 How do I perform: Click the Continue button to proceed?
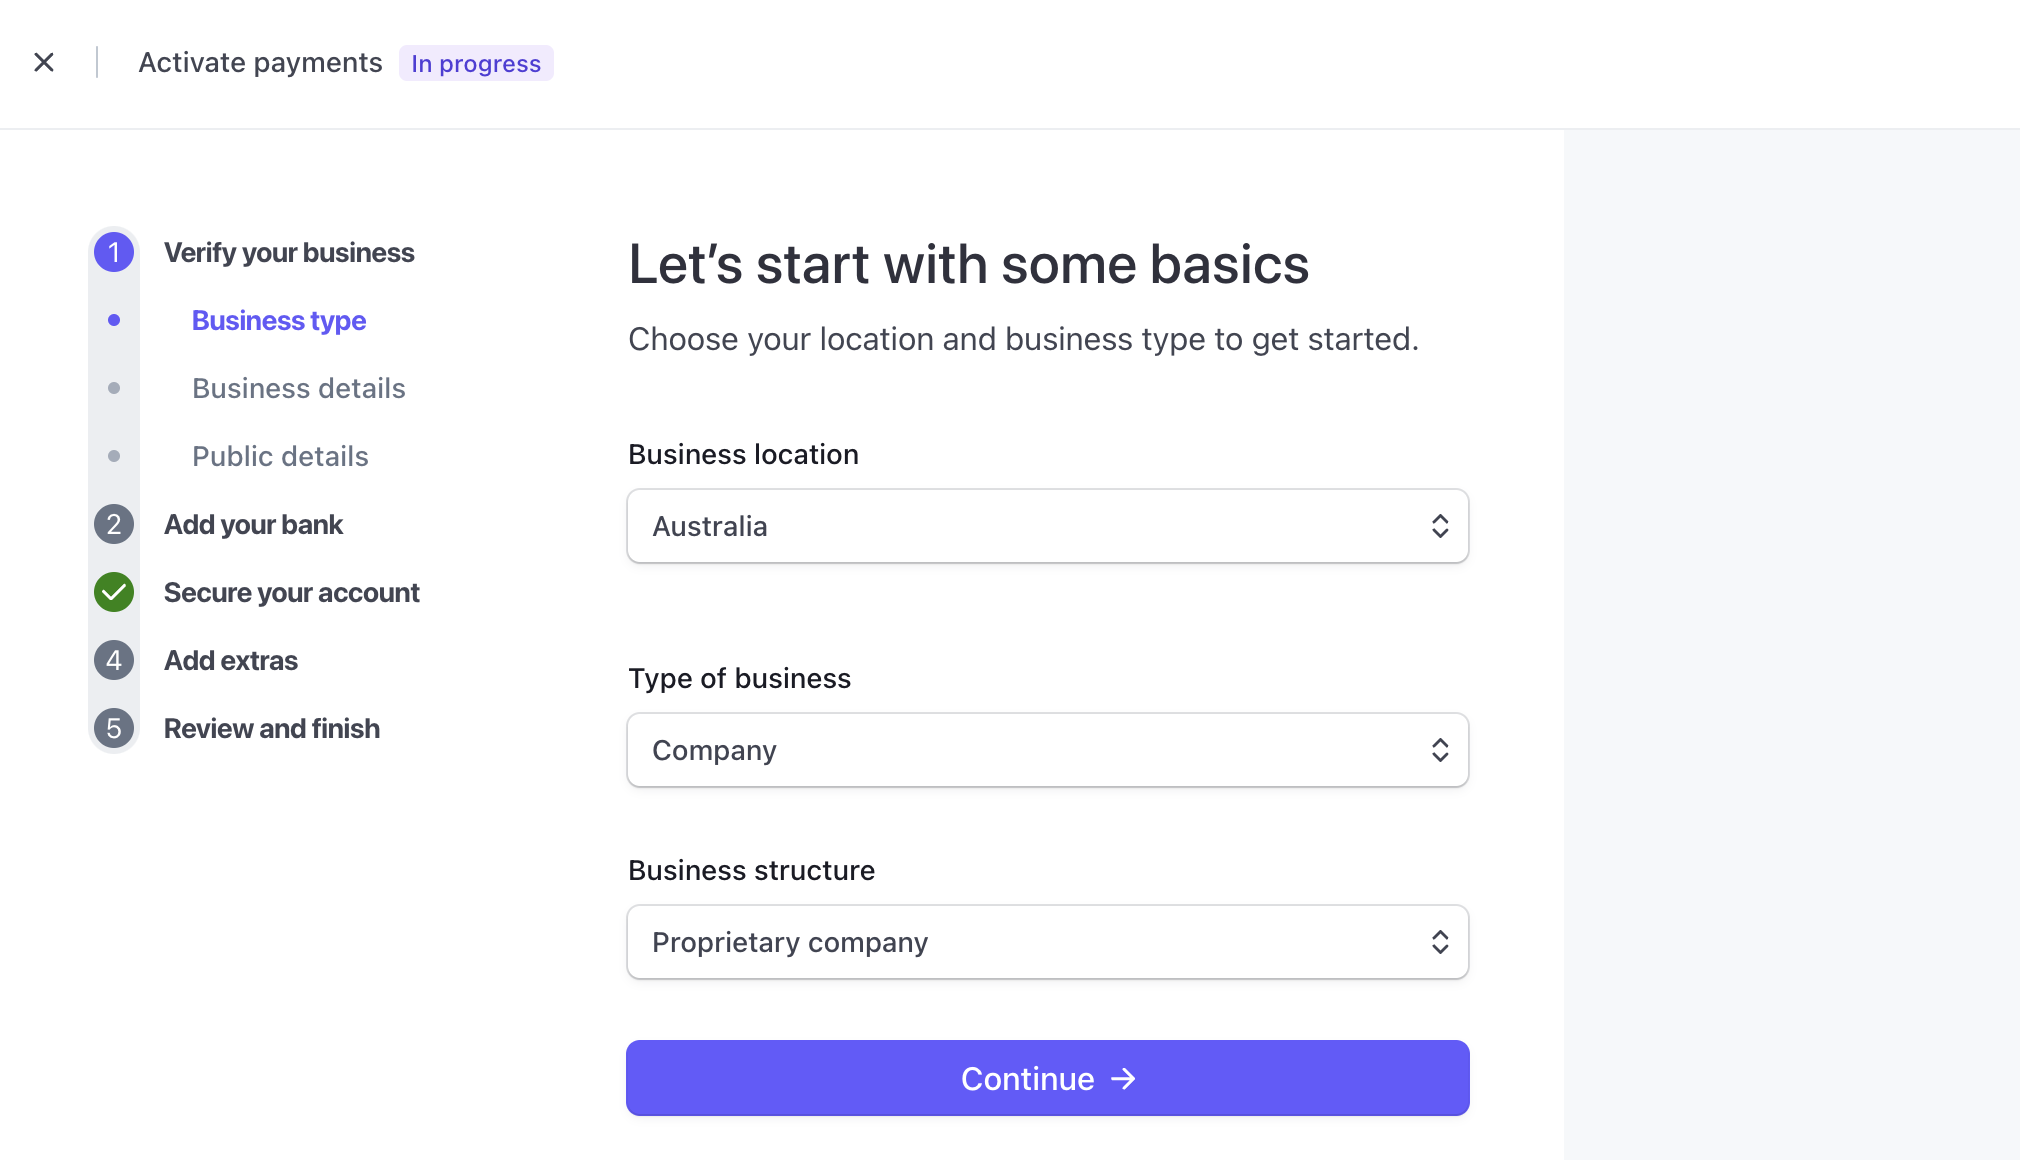coord(1047,1078)
